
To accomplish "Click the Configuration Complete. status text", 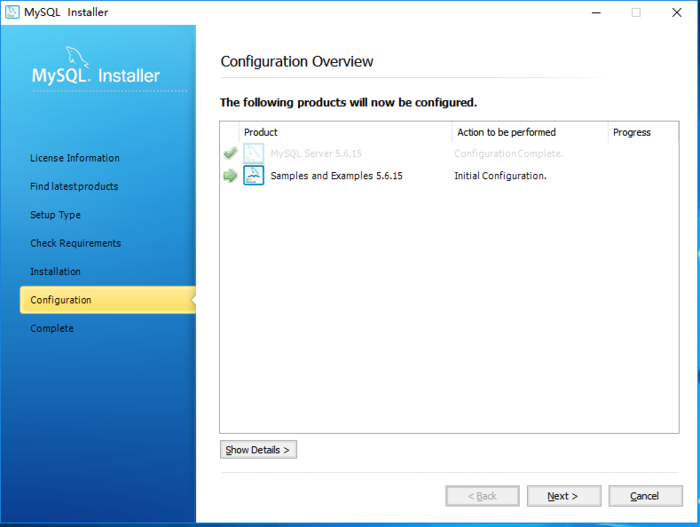I will [x=509, y=154].
